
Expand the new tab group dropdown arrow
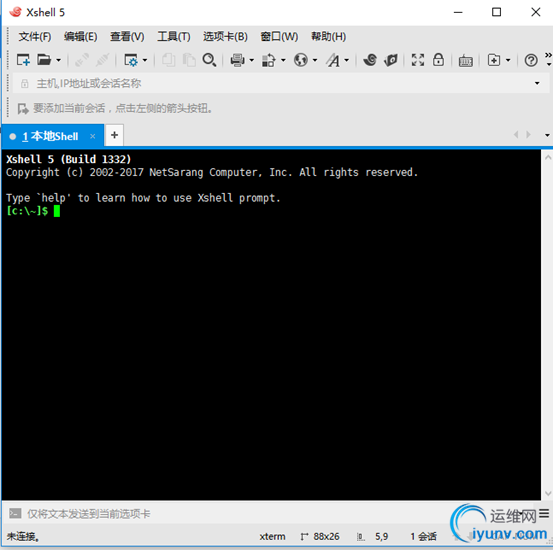(x=508, y=60)
